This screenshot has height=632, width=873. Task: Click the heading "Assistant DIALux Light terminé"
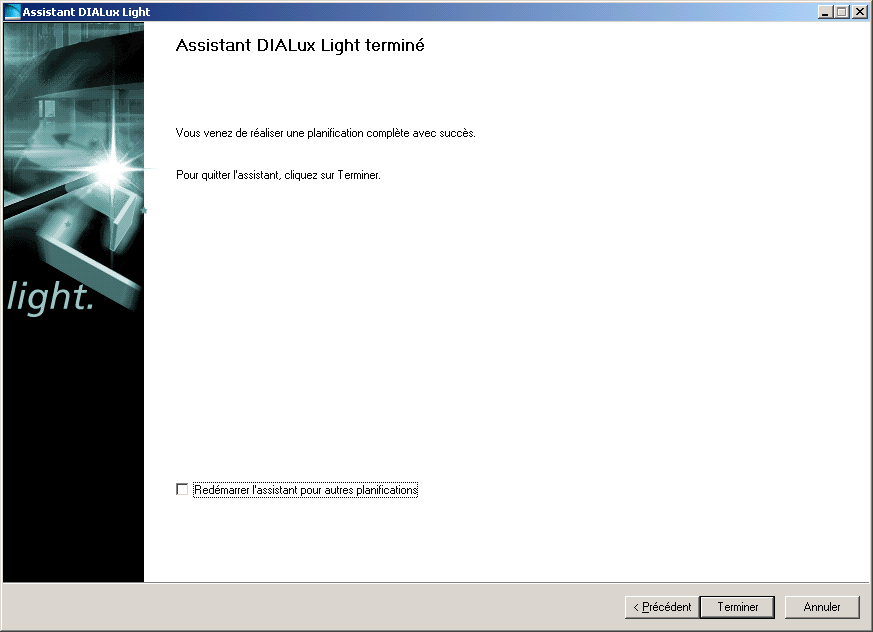click(300, 45)
